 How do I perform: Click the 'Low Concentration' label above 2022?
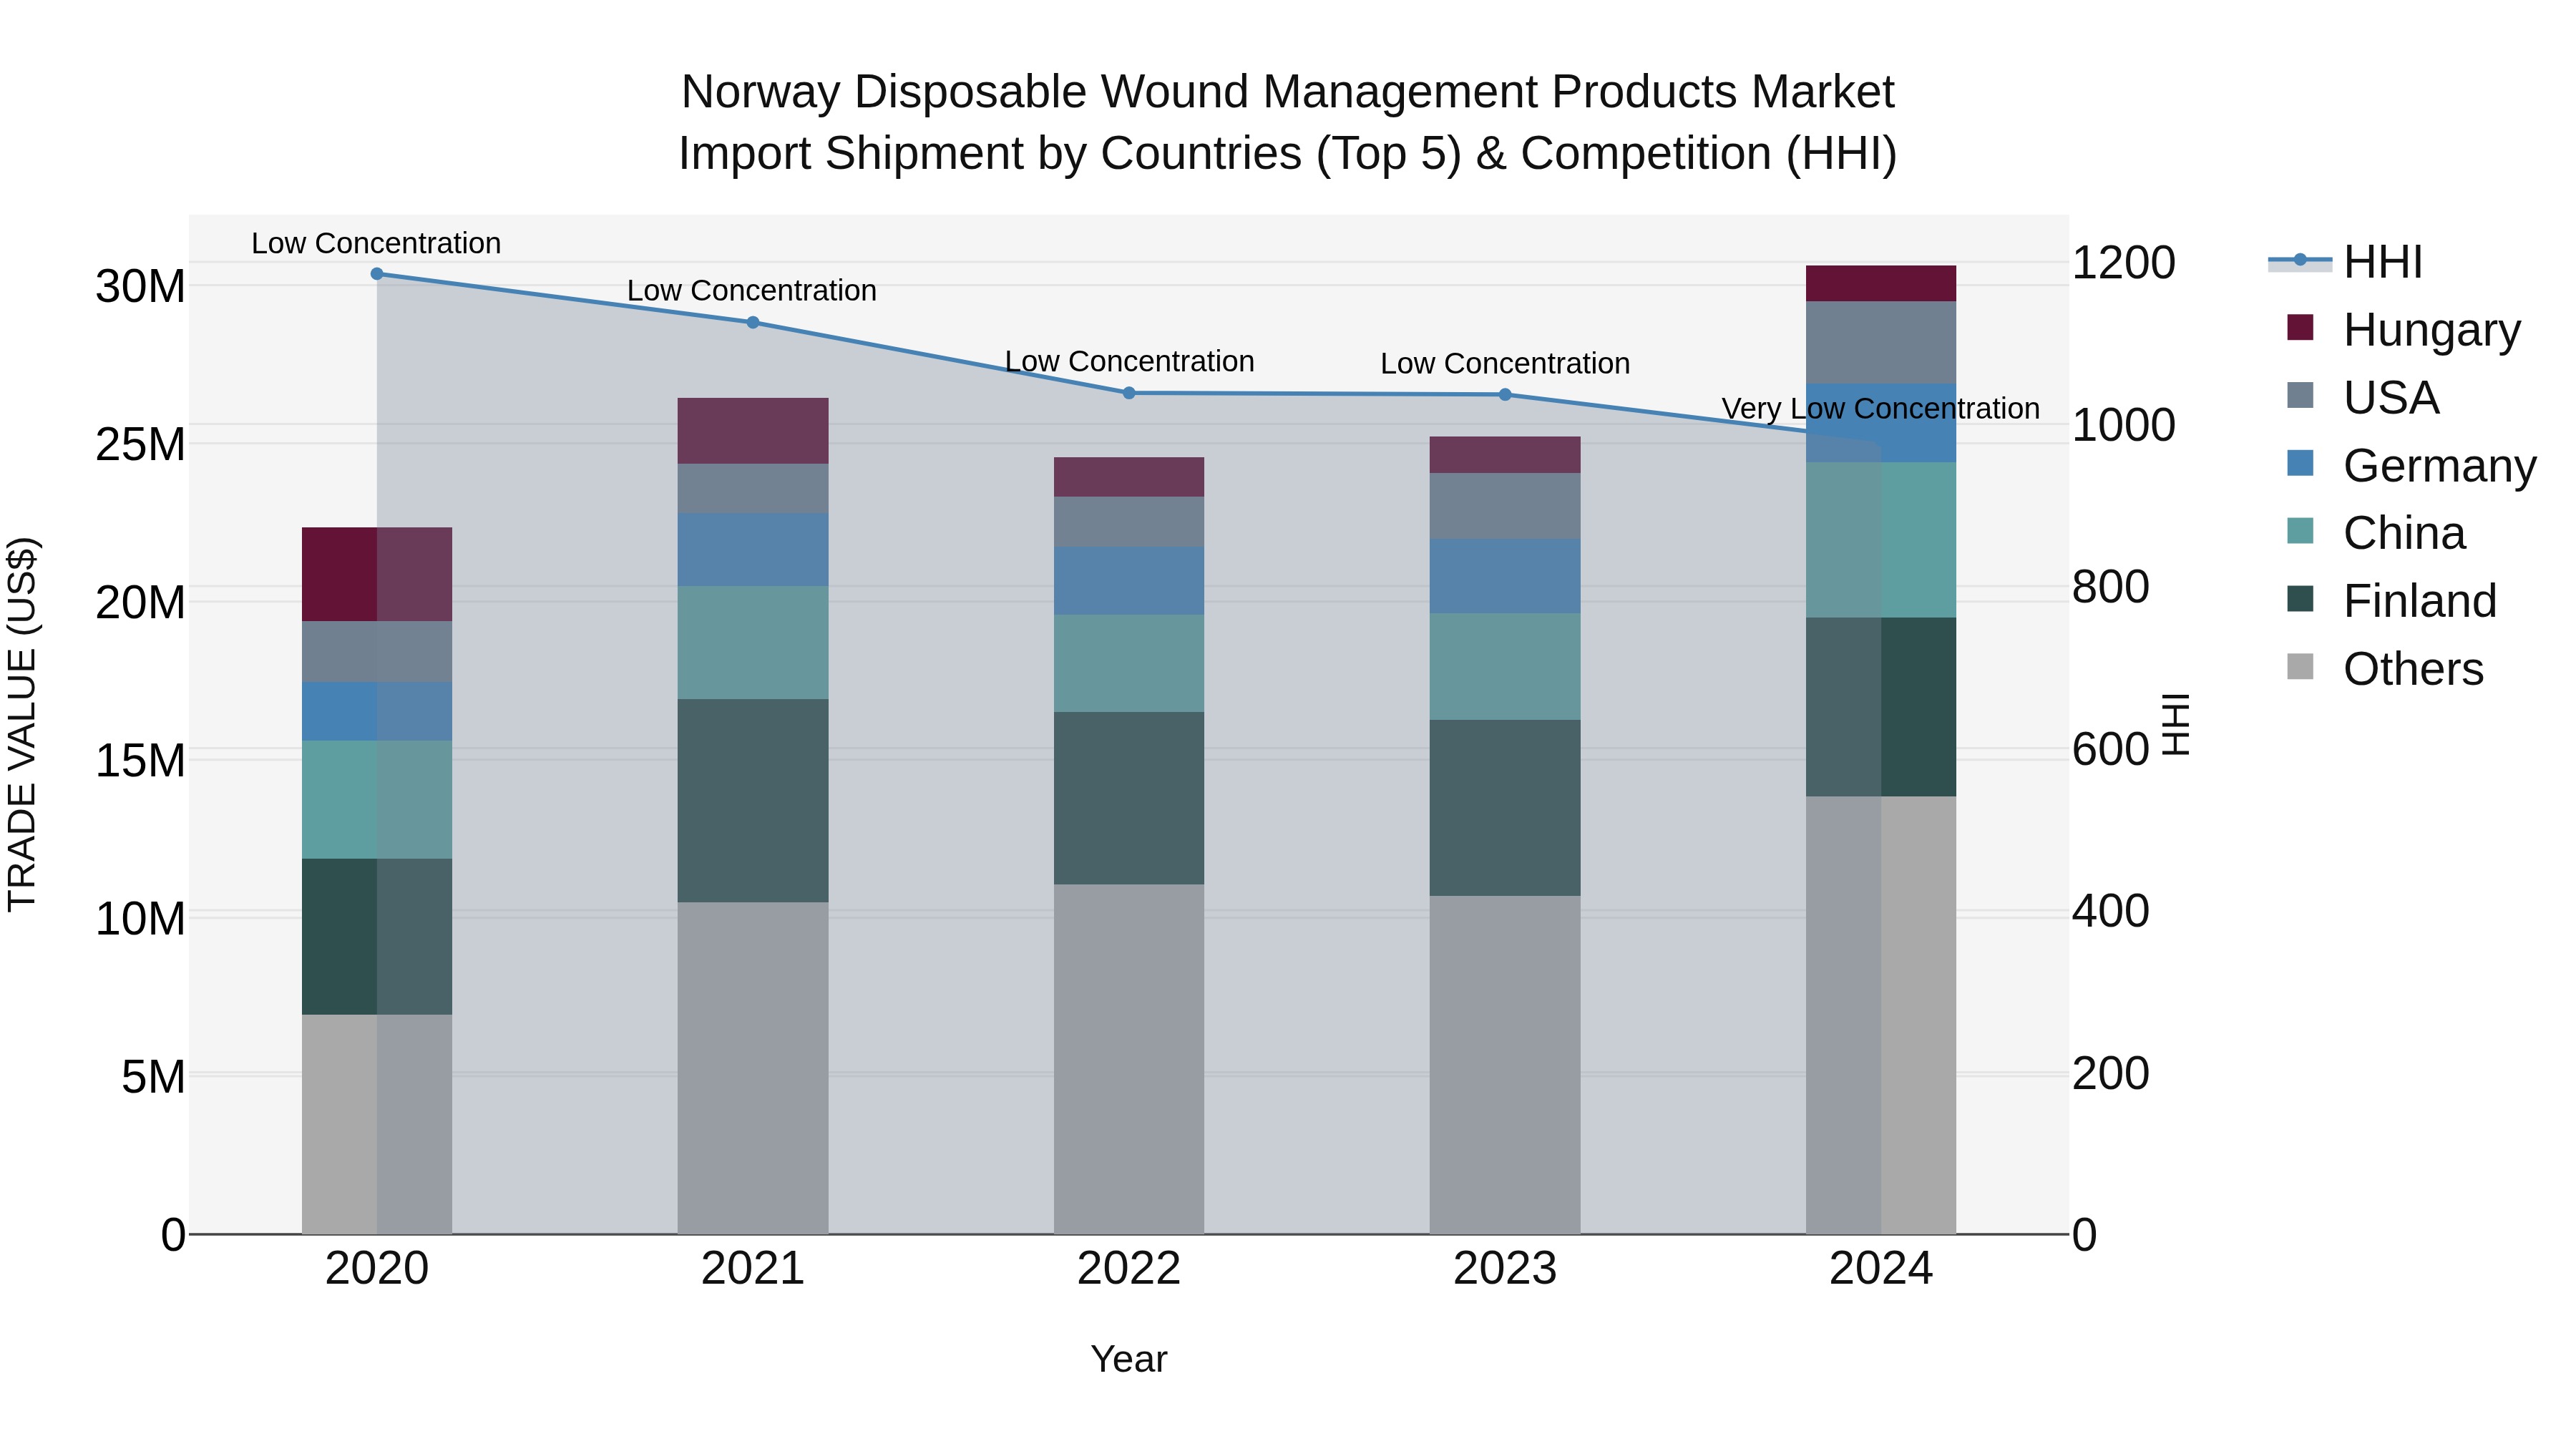(1129, 361)
